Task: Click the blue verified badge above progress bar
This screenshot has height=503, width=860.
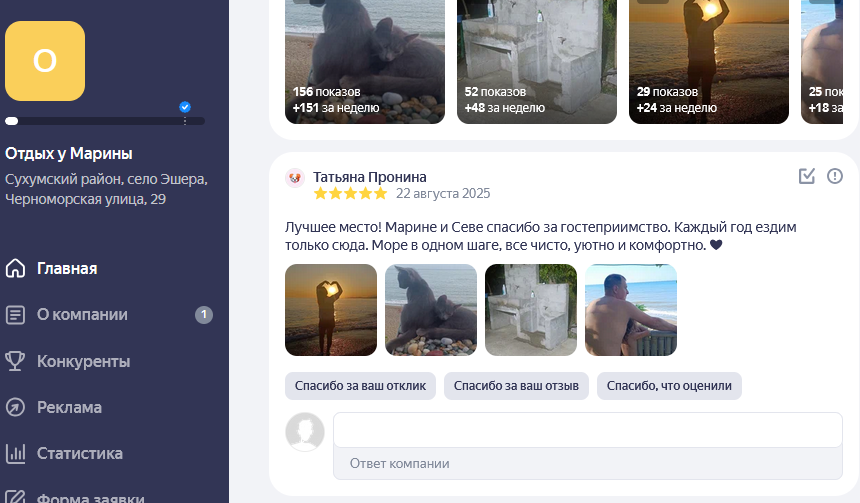Action: coord(185,106)
